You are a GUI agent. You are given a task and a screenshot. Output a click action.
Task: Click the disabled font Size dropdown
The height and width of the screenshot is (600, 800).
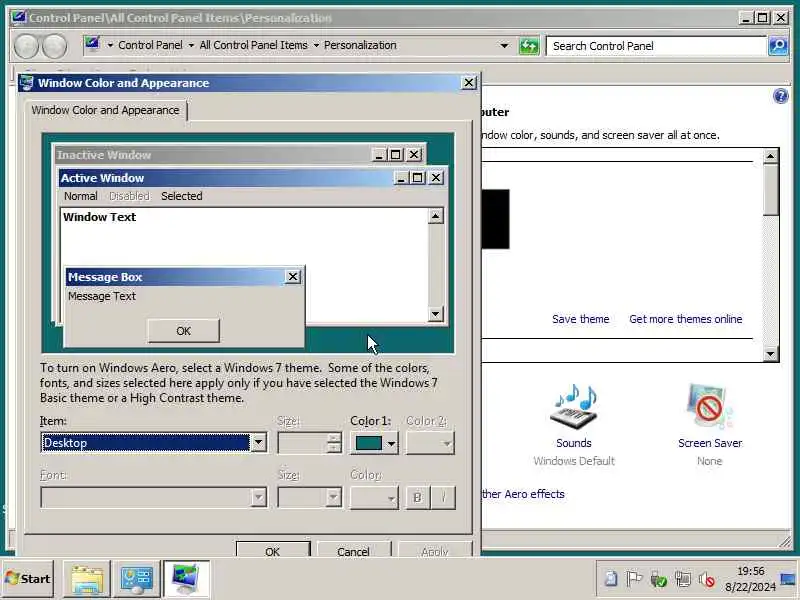click(310, 497)
